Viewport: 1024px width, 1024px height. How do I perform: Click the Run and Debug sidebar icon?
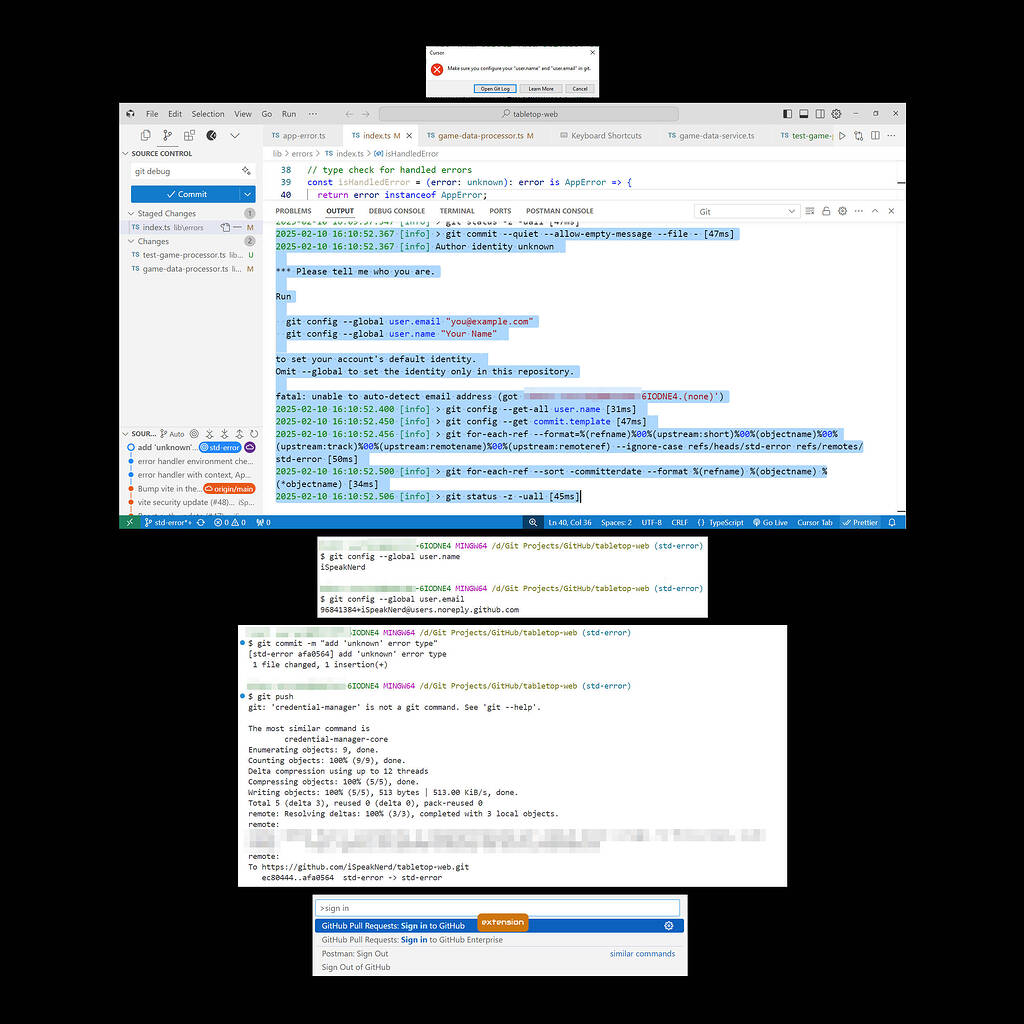tap(210, 135)
